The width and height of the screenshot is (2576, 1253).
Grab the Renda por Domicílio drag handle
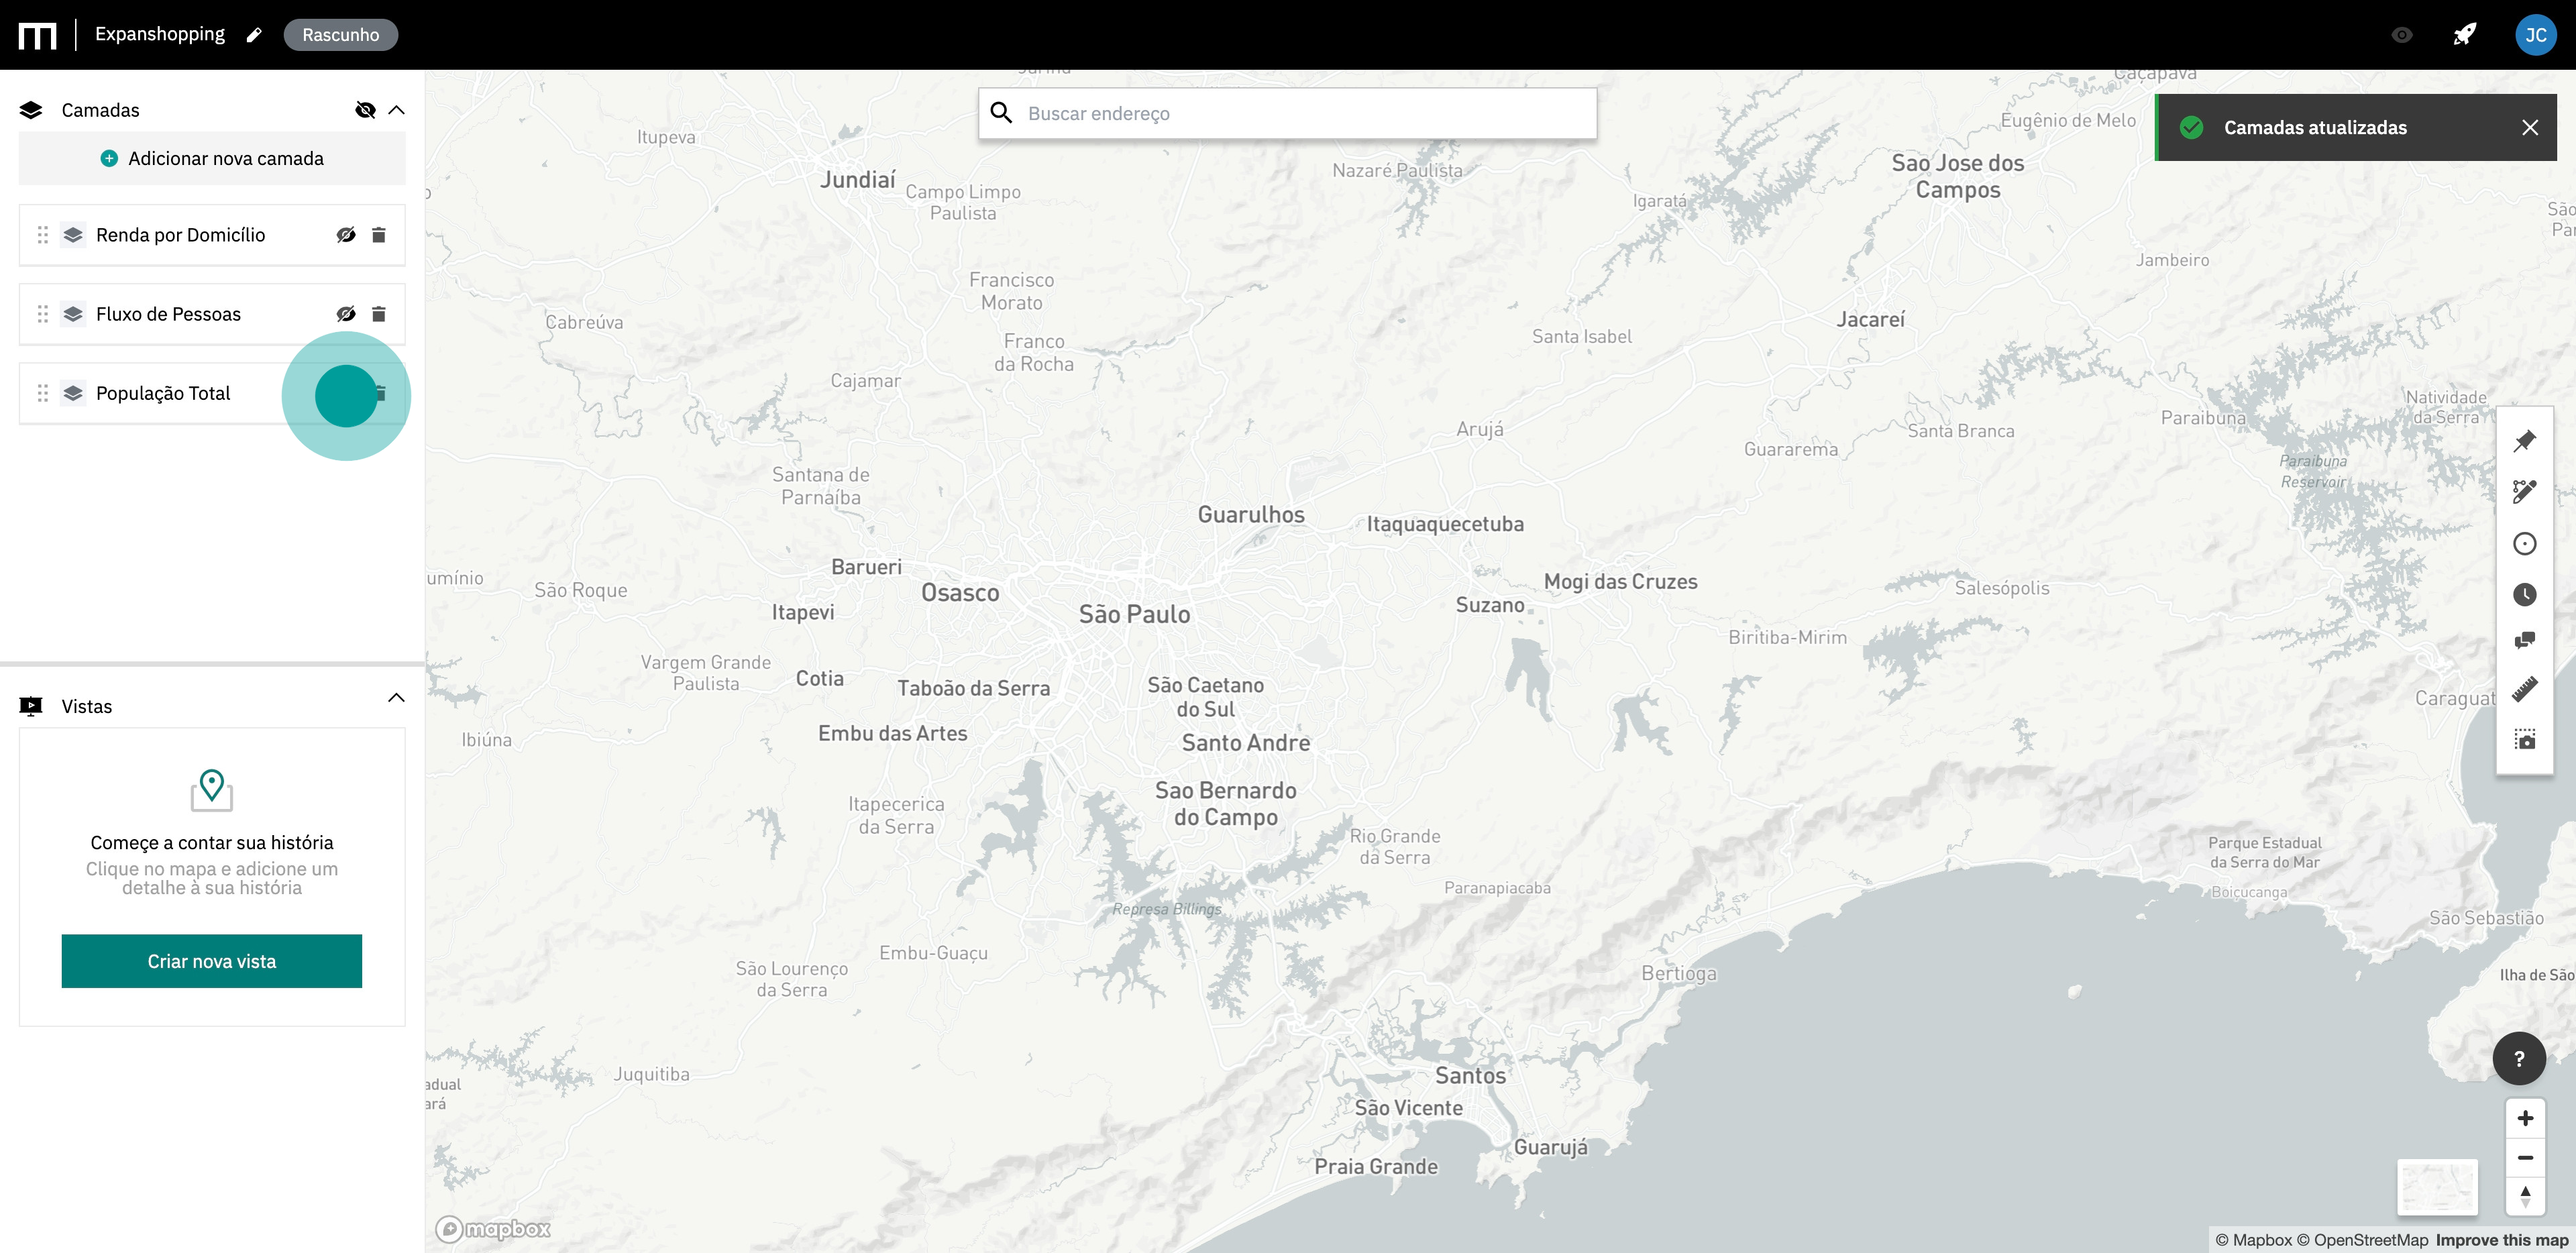click(42, 235)
